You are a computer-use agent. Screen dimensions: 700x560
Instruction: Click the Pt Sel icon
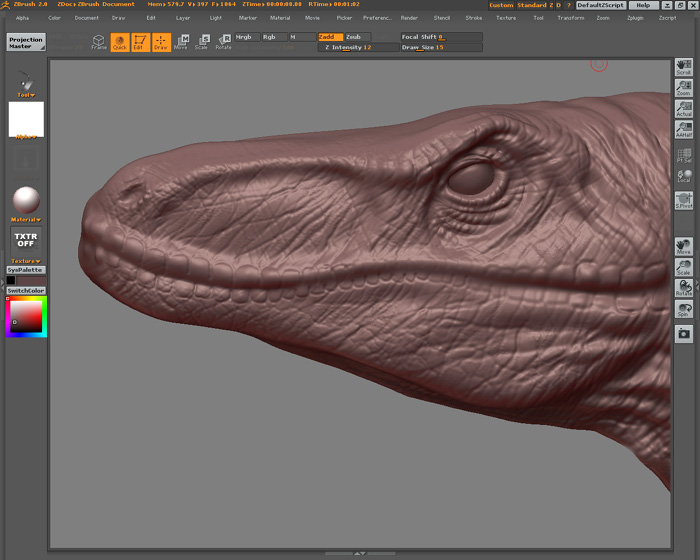click(683, 155)
